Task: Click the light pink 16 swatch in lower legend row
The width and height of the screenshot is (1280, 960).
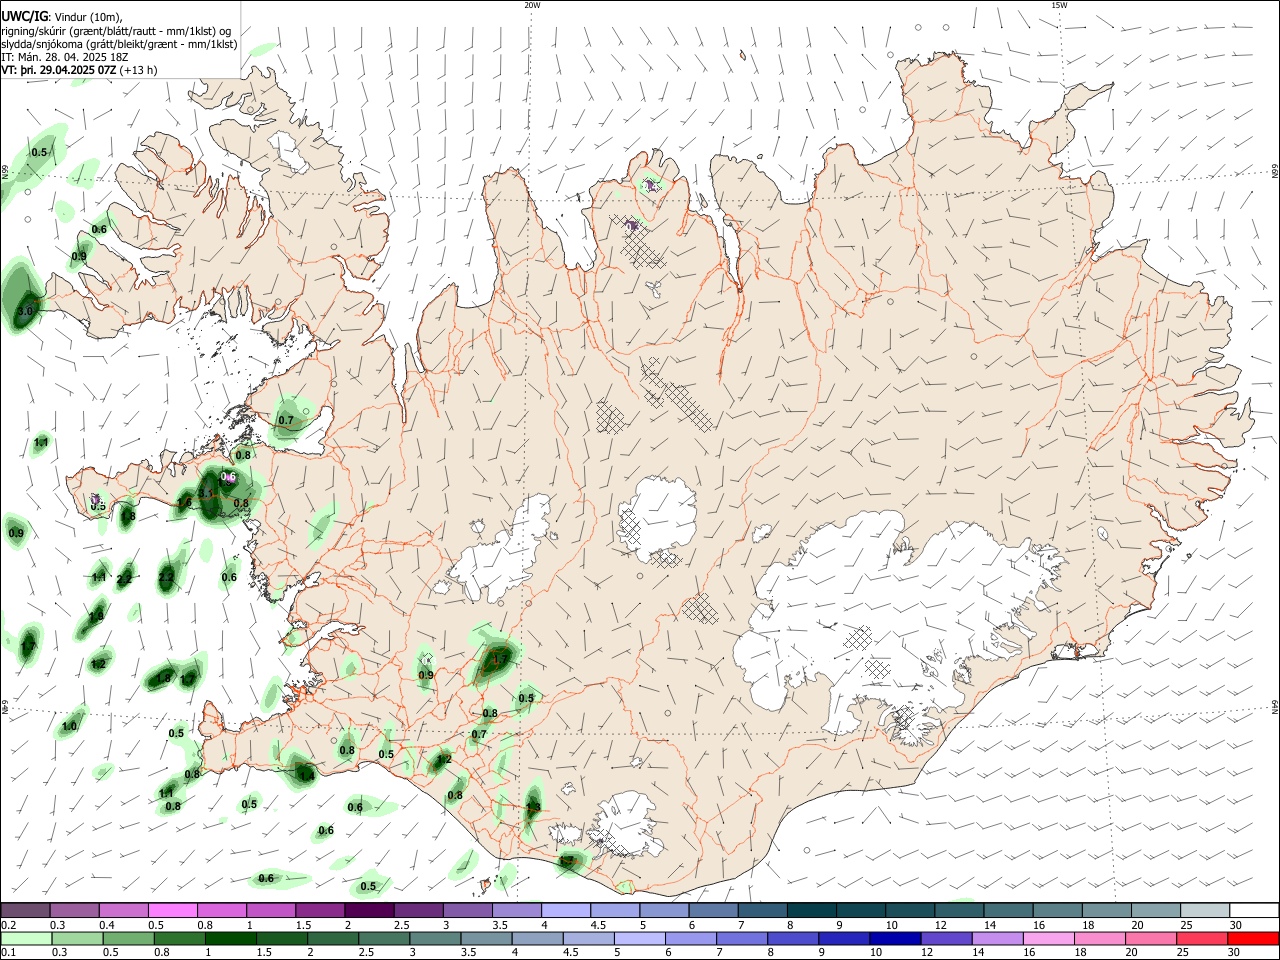Action: click(1048, 938)
